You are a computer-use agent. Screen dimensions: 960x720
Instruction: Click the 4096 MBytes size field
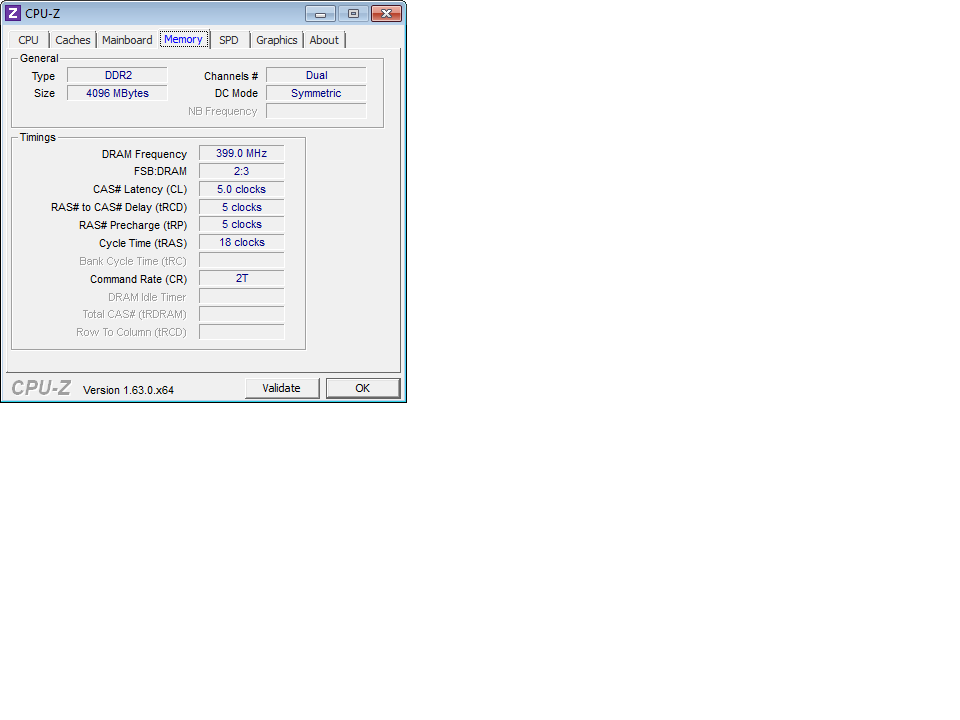tap(118, 93)
